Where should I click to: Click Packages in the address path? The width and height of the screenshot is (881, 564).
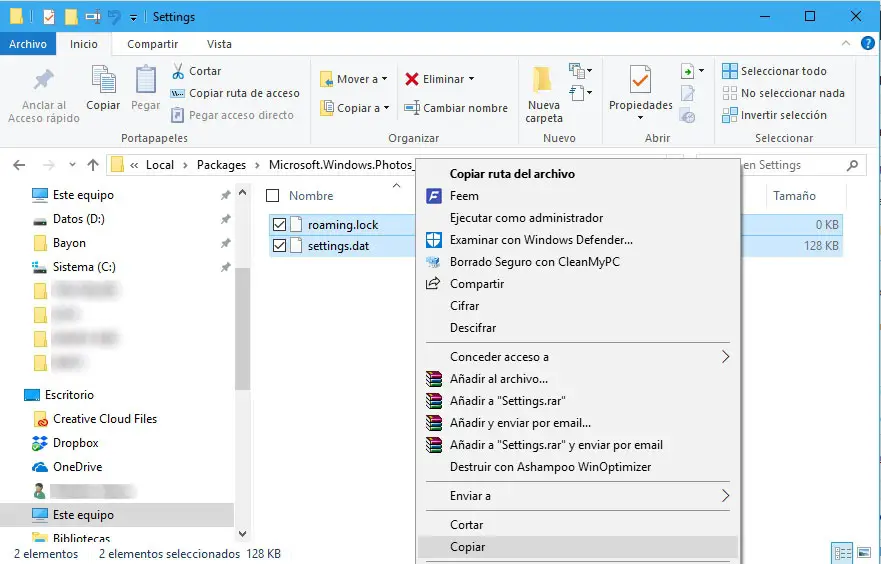point(221,165)
